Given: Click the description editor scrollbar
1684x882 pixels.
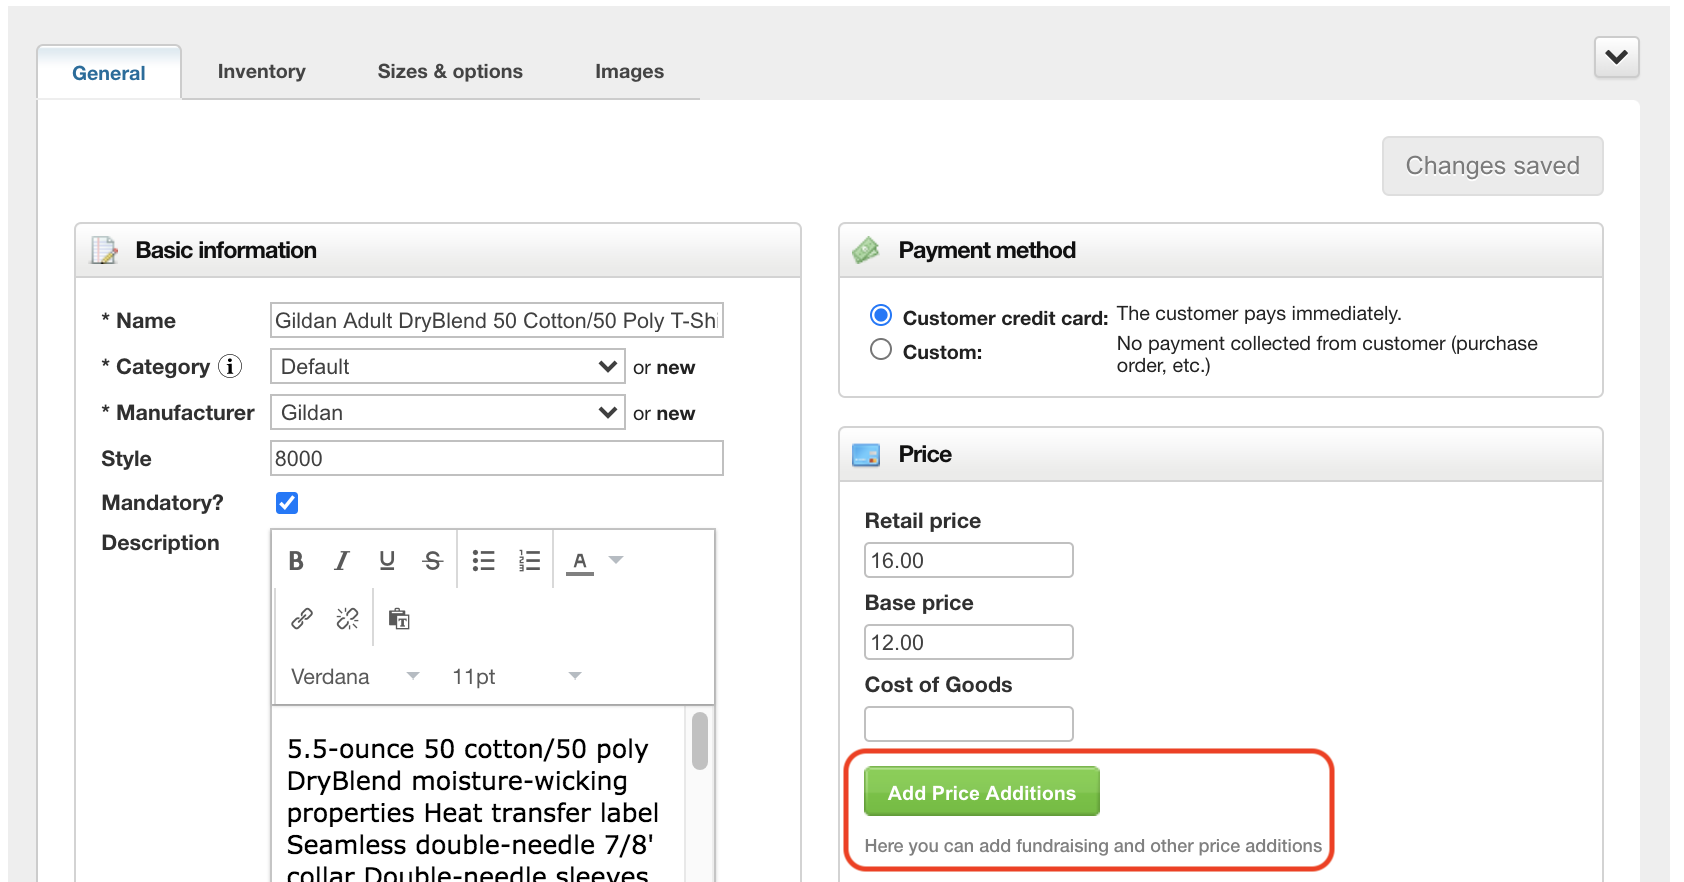Looking at the screenshot, I should coord(700,741).
